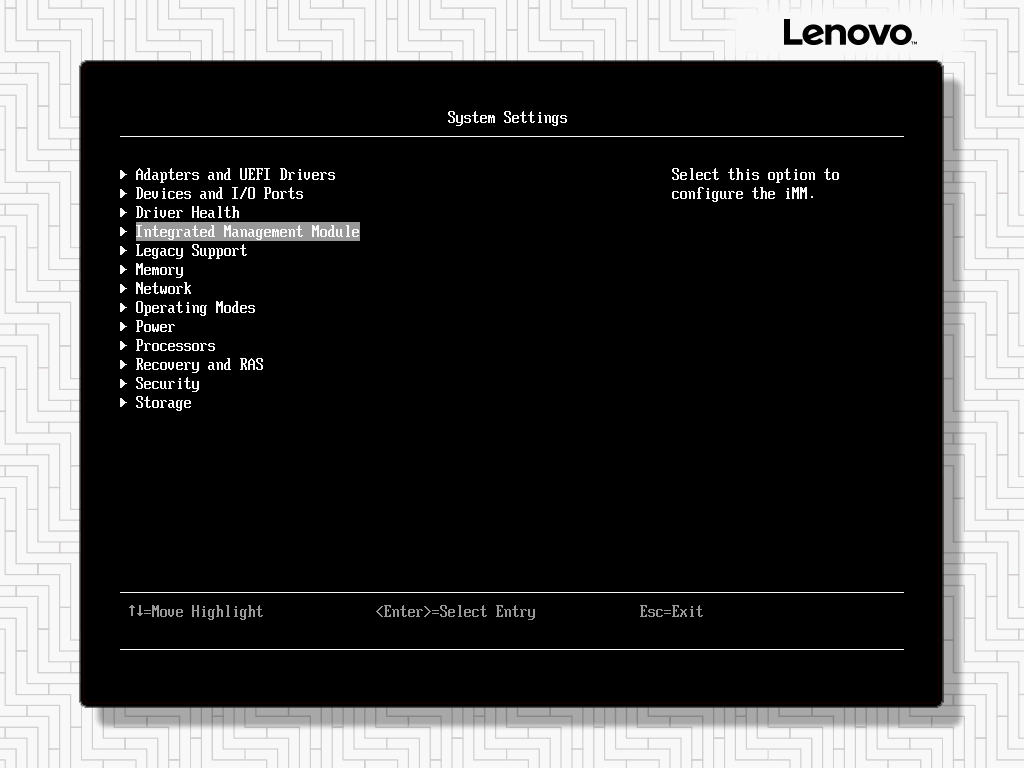The width and height of the screenshot is (1024, 768).
Task: Select Devices and I/O Ports
Action: (x=219, y=194)
